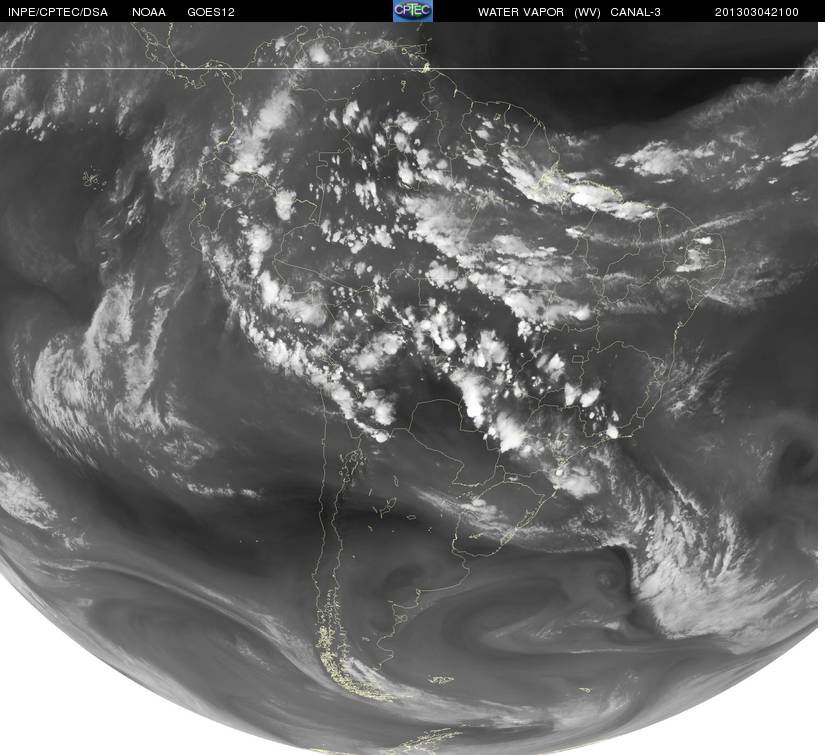
Task: Click the NOAA label in header
Action: [149, 12]
